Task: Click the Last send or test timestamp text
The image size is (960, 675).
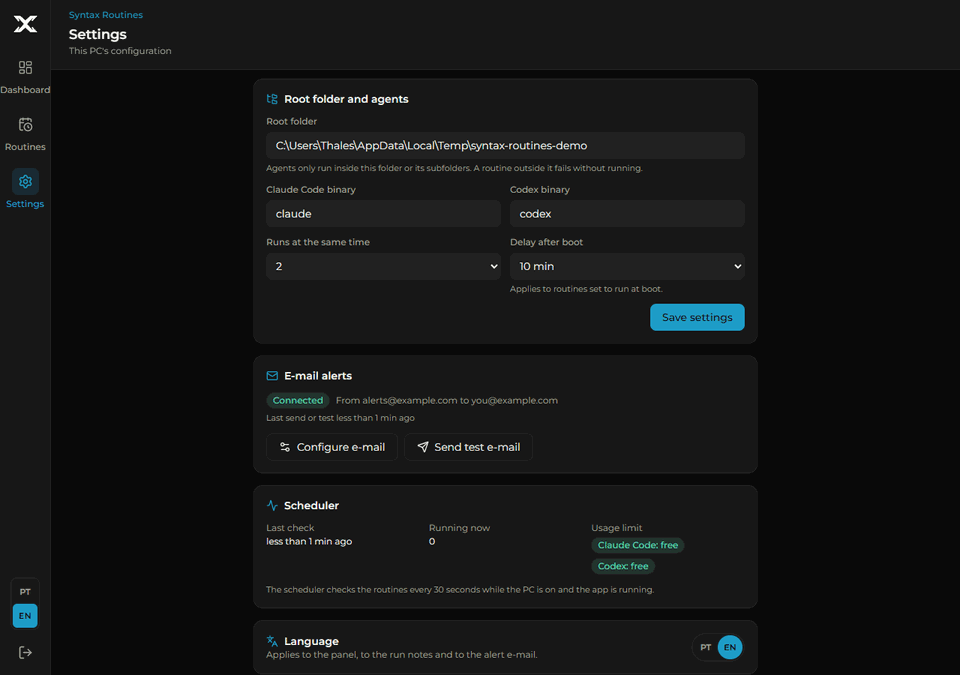Action: (x=340, y=418)
